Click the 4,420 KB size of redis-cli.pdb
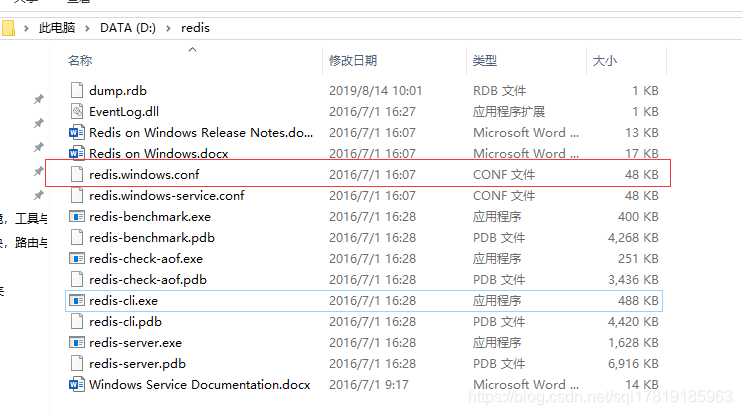 pos(633,322)
